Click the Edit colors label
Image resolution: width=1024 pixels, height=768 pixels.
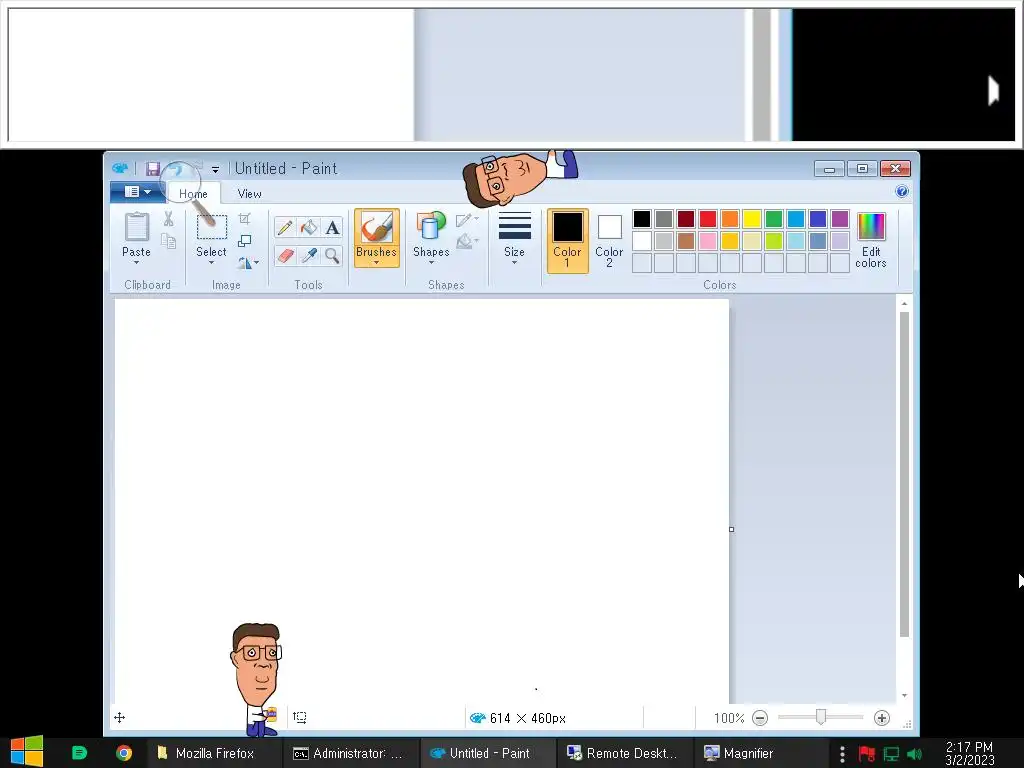pyautogui.click(x=871, y=257)
